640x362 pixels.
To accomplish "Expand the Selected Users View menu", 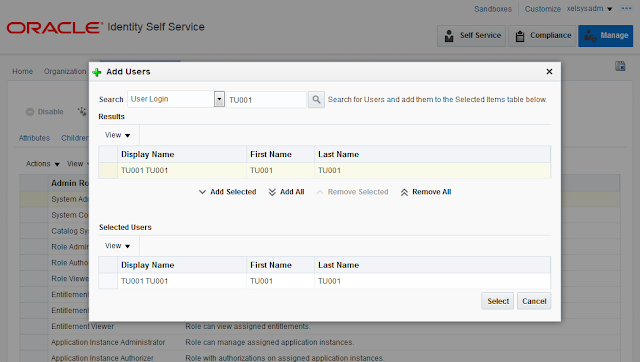I will coord(118,246).
